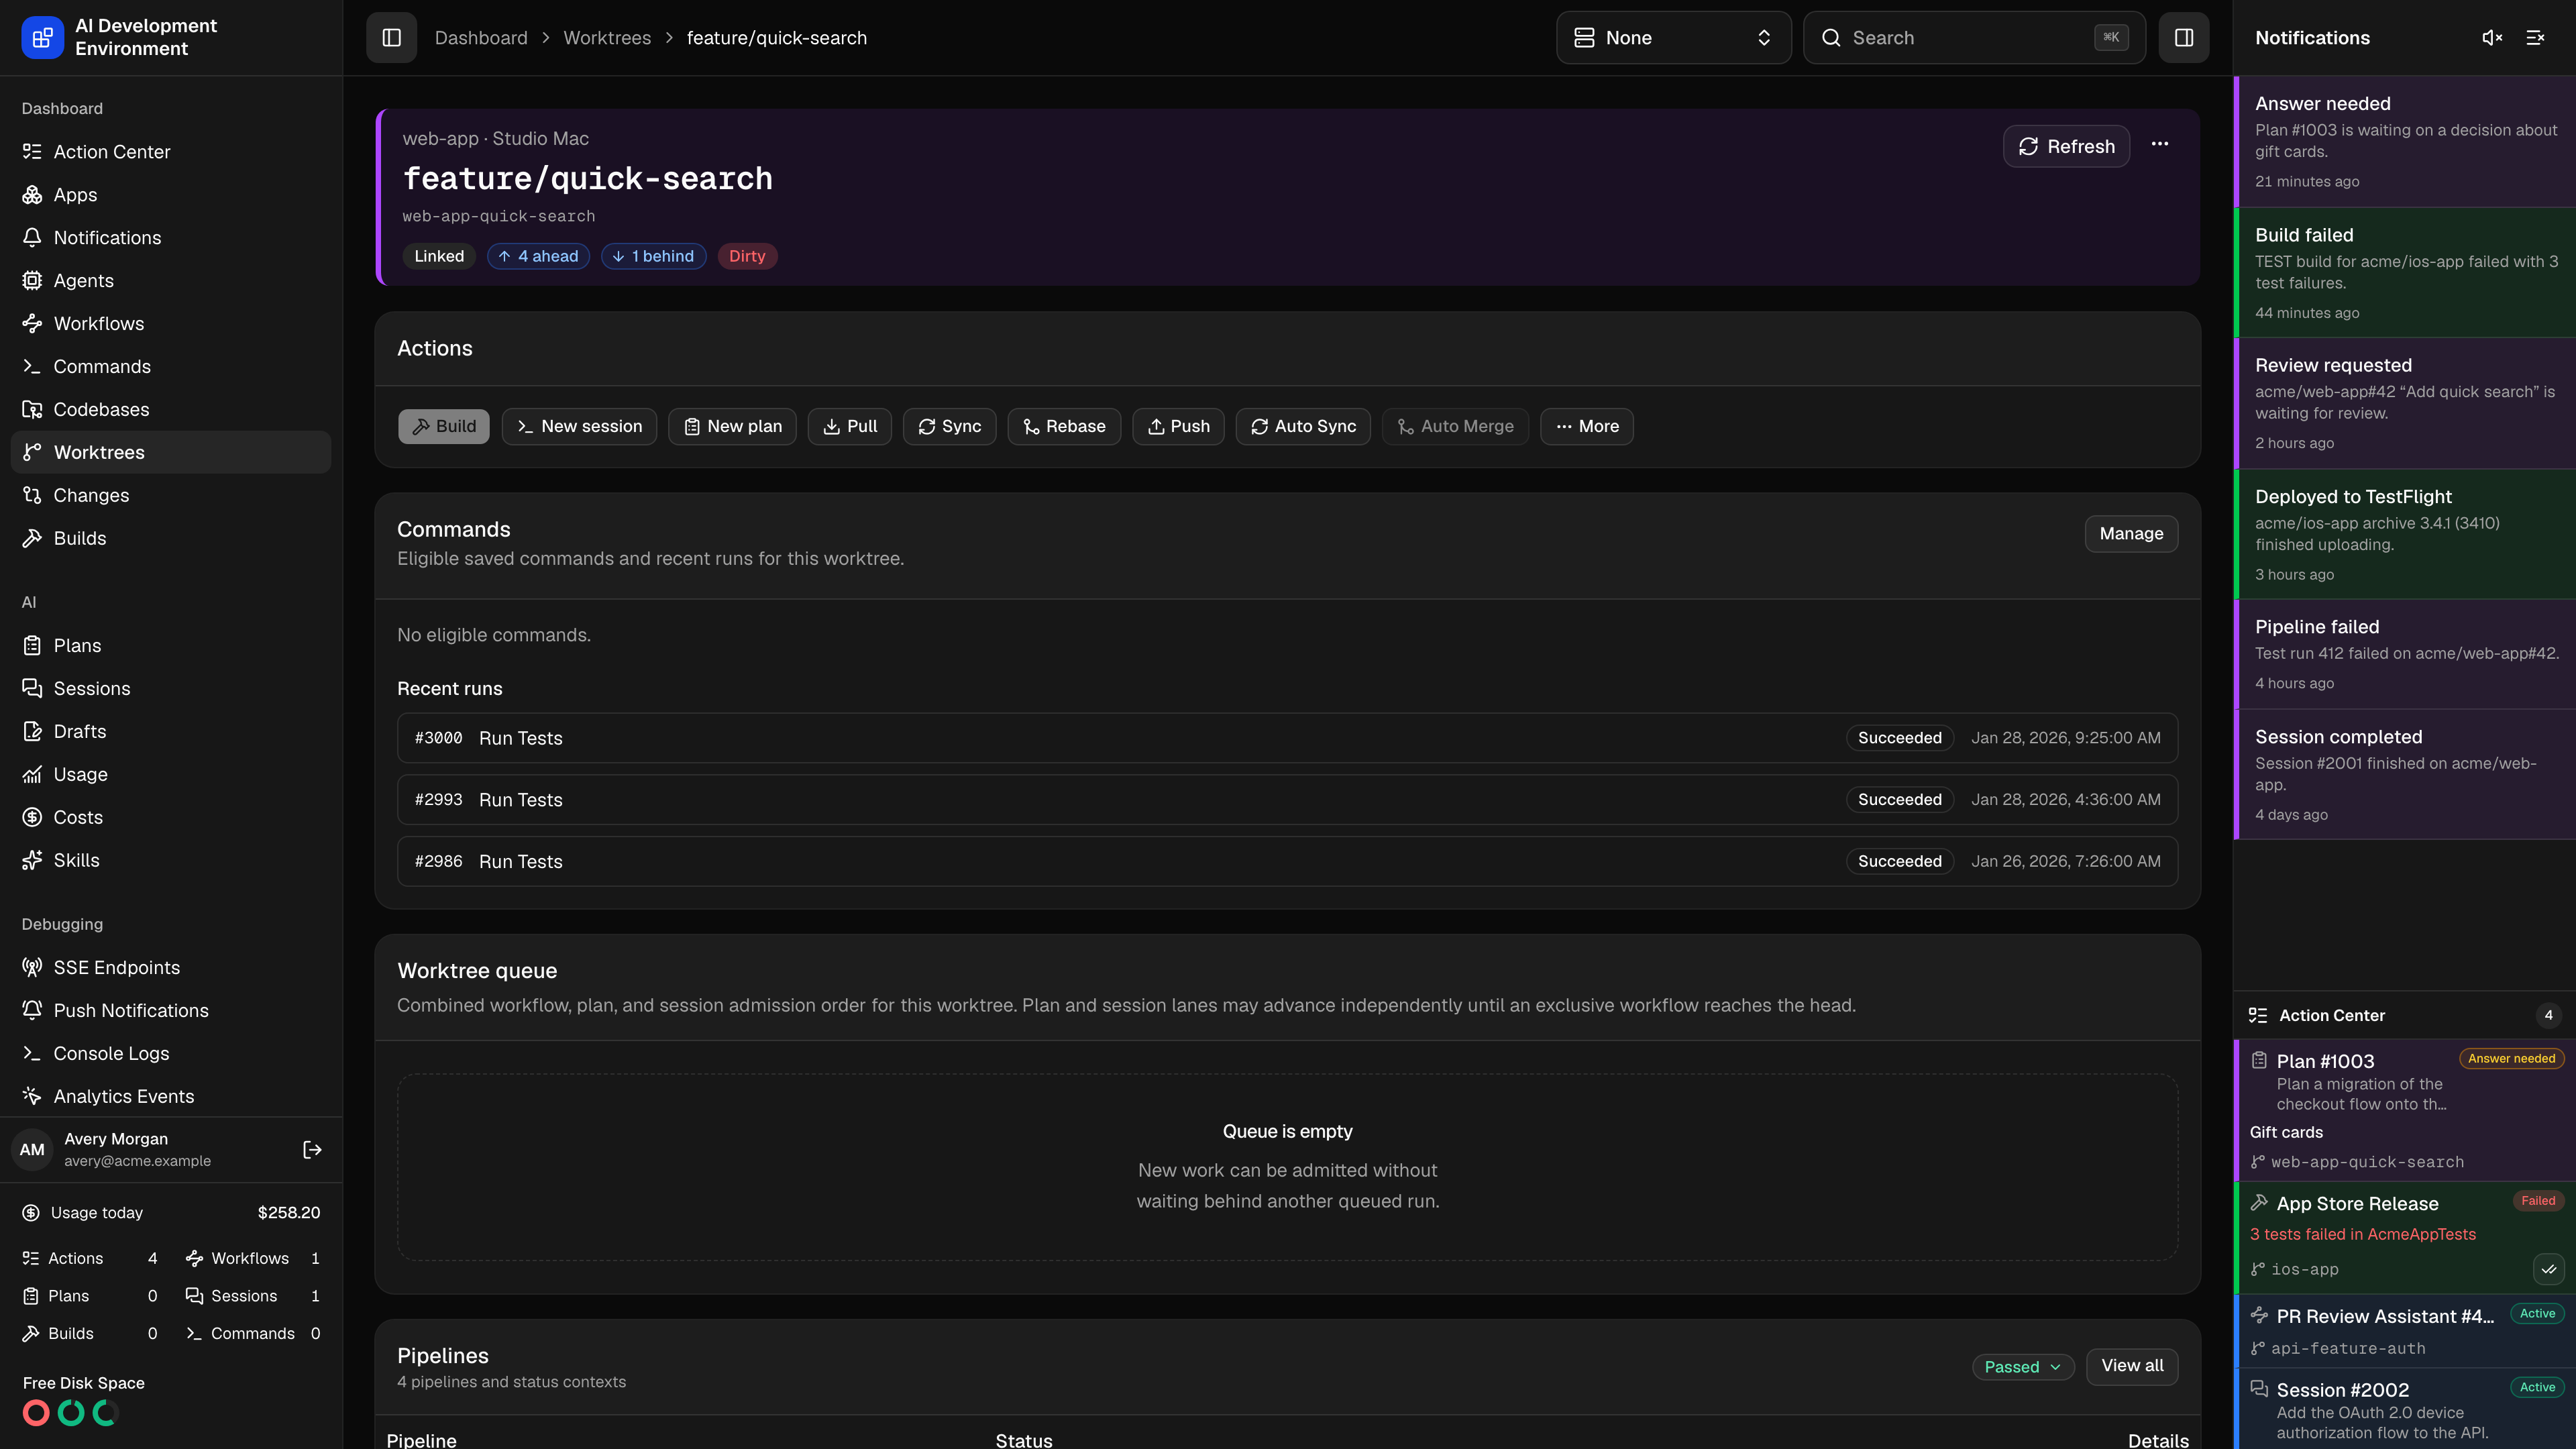Click the red disk space ring
The image size is (2576, 1449).
(36, 1413)
